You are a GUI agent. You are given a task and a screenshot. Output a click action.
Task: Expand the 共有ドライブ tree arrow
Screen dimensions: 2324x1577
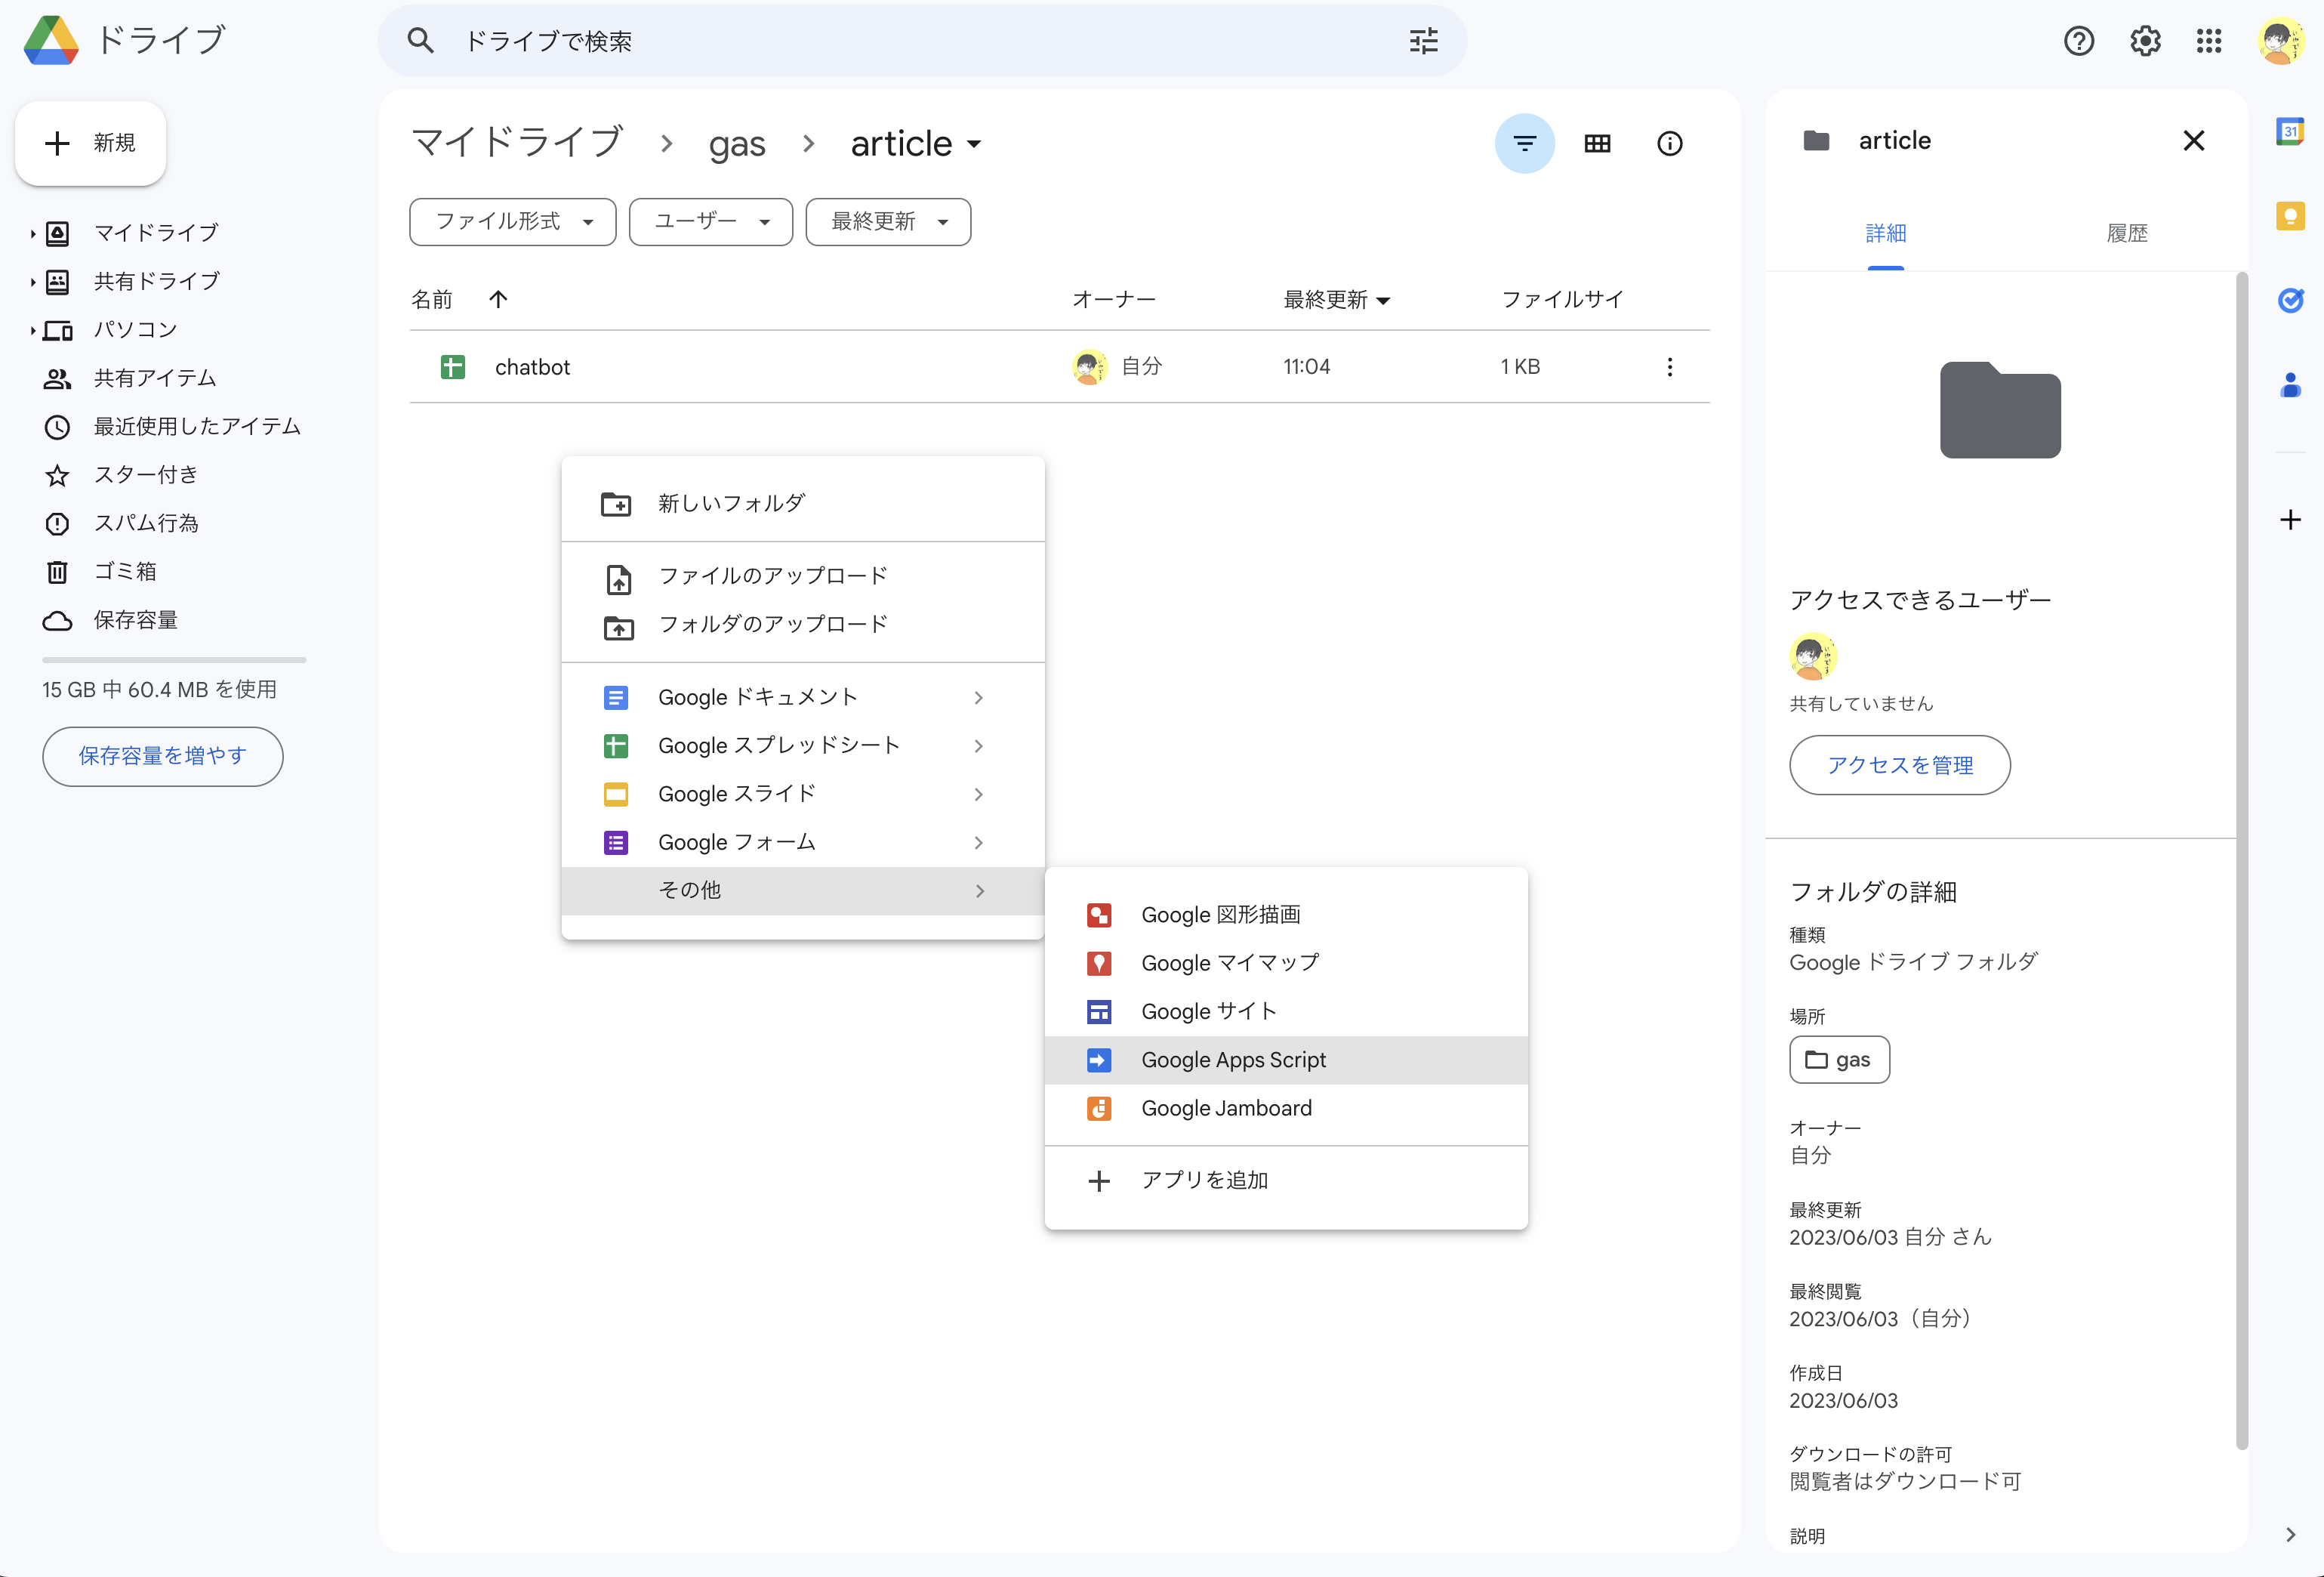click(32, 282)
